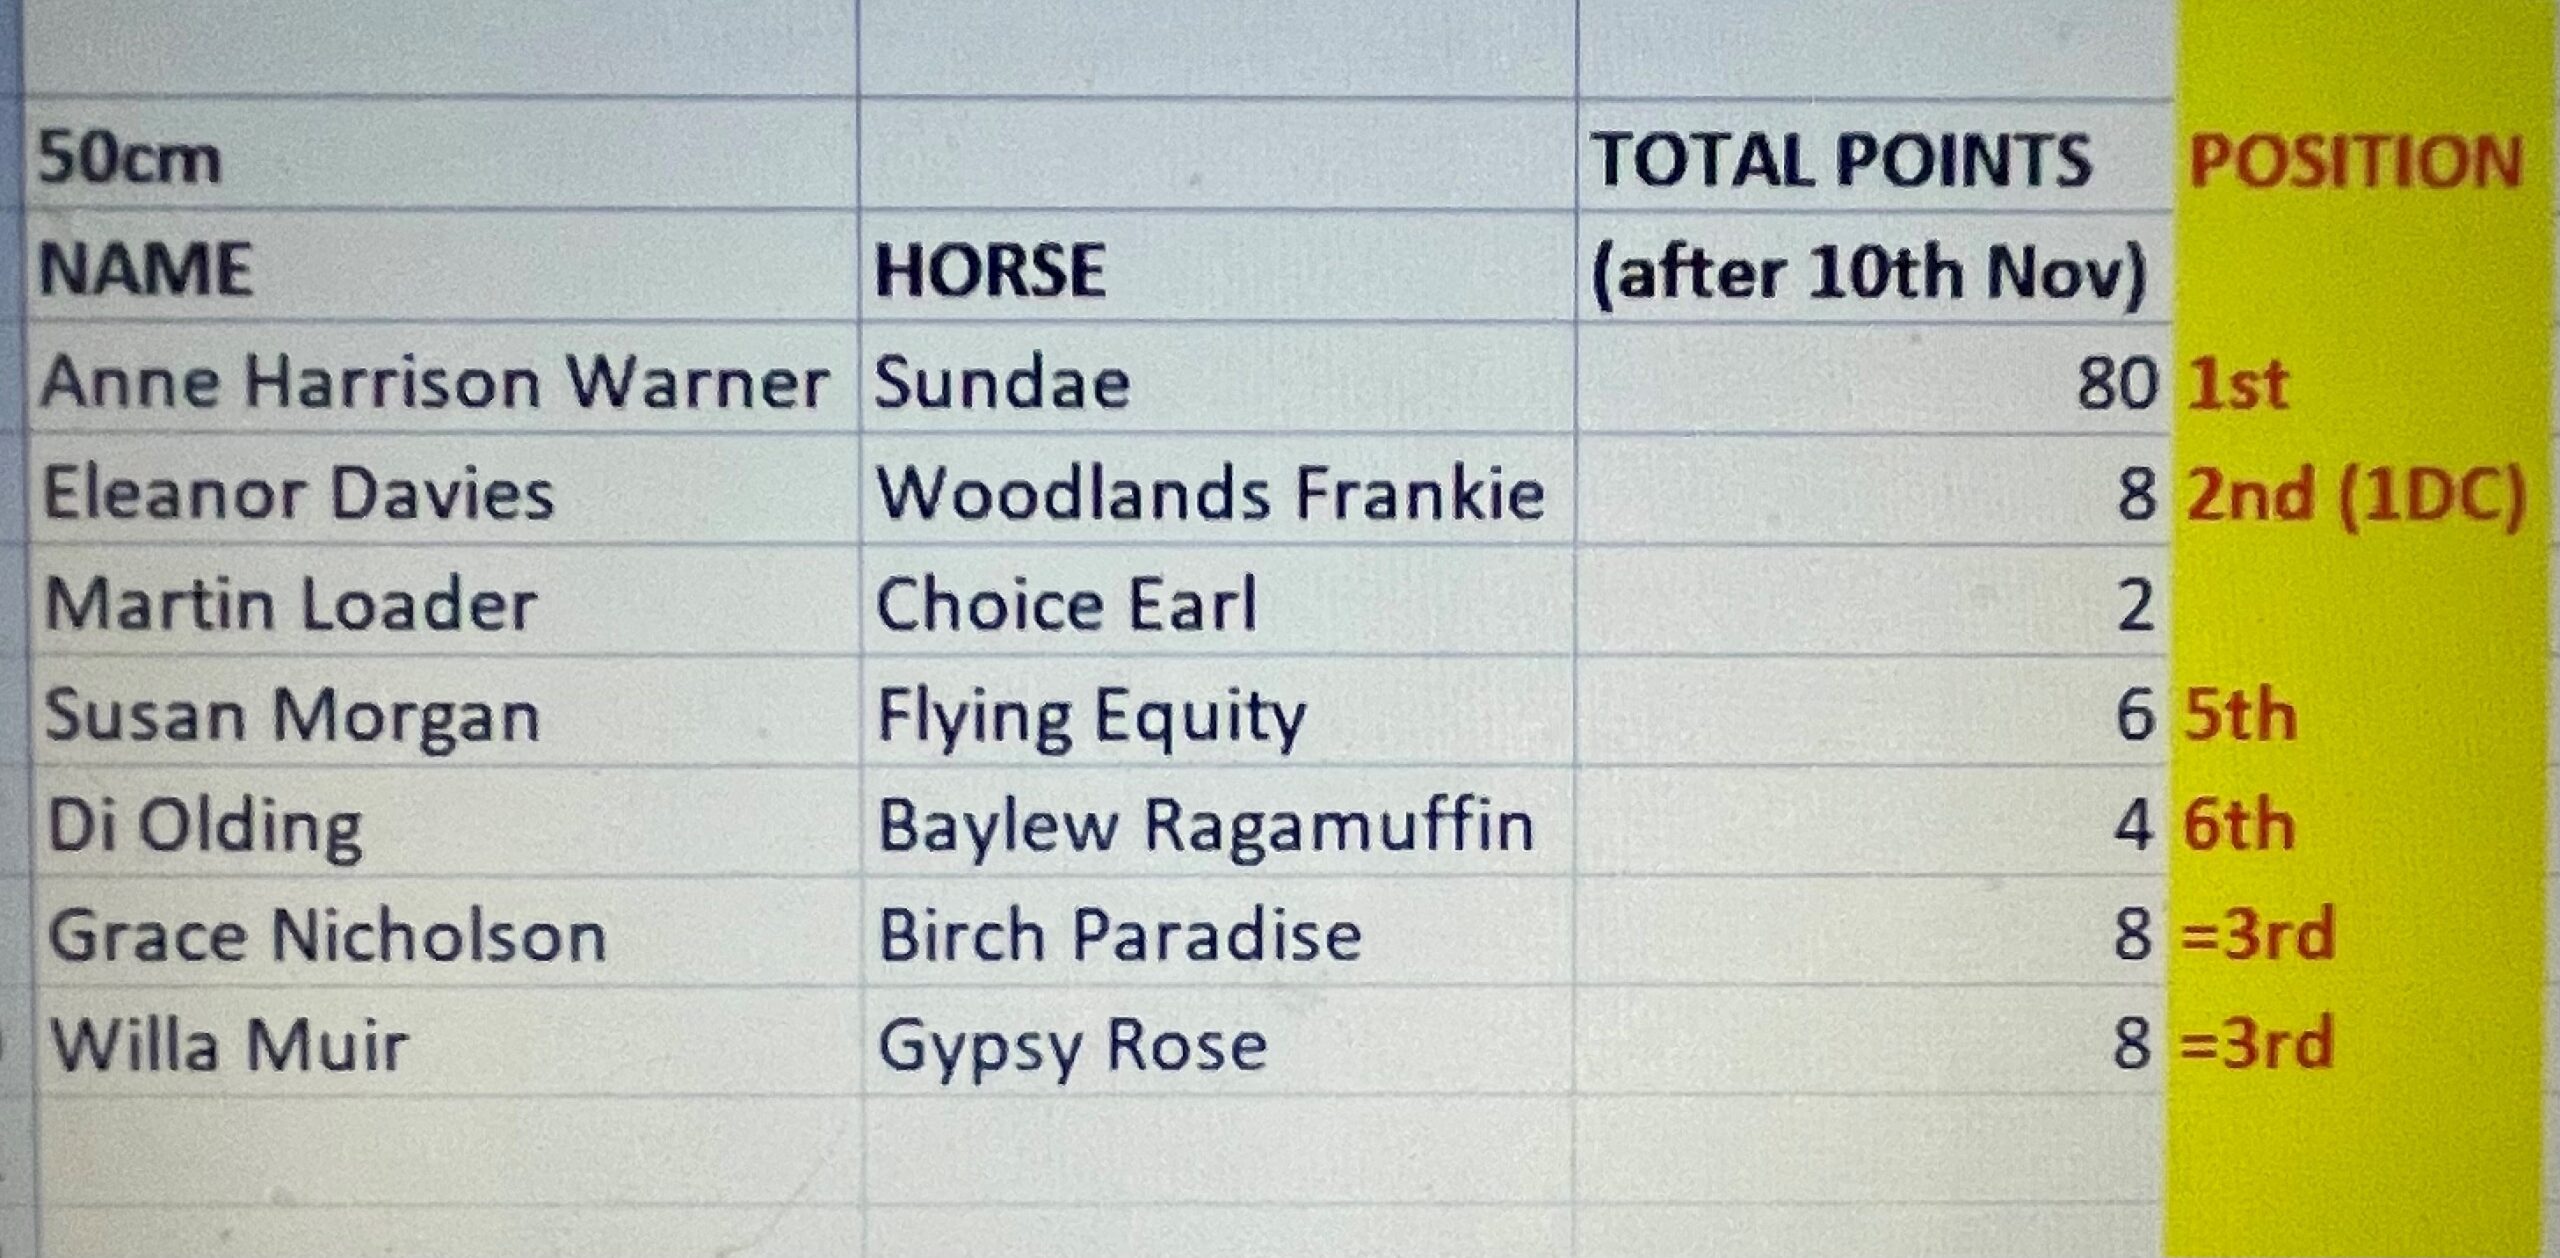The height and width of the screenshot is (1258, 2560).
Task: Select the Flying Equity cell
Action: tap(1217, 712)
